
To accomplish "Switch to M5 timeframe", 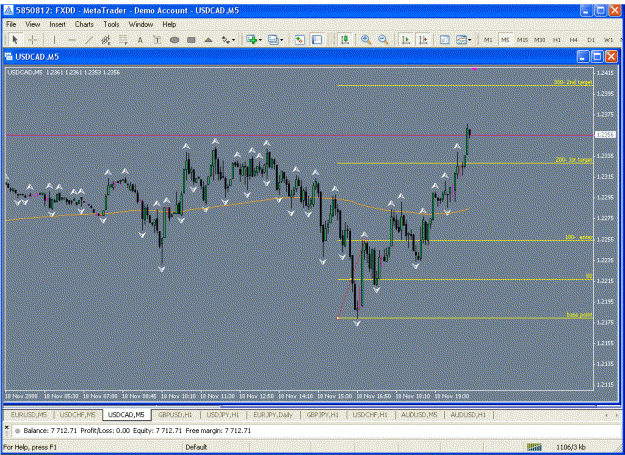I will (505, 40).
